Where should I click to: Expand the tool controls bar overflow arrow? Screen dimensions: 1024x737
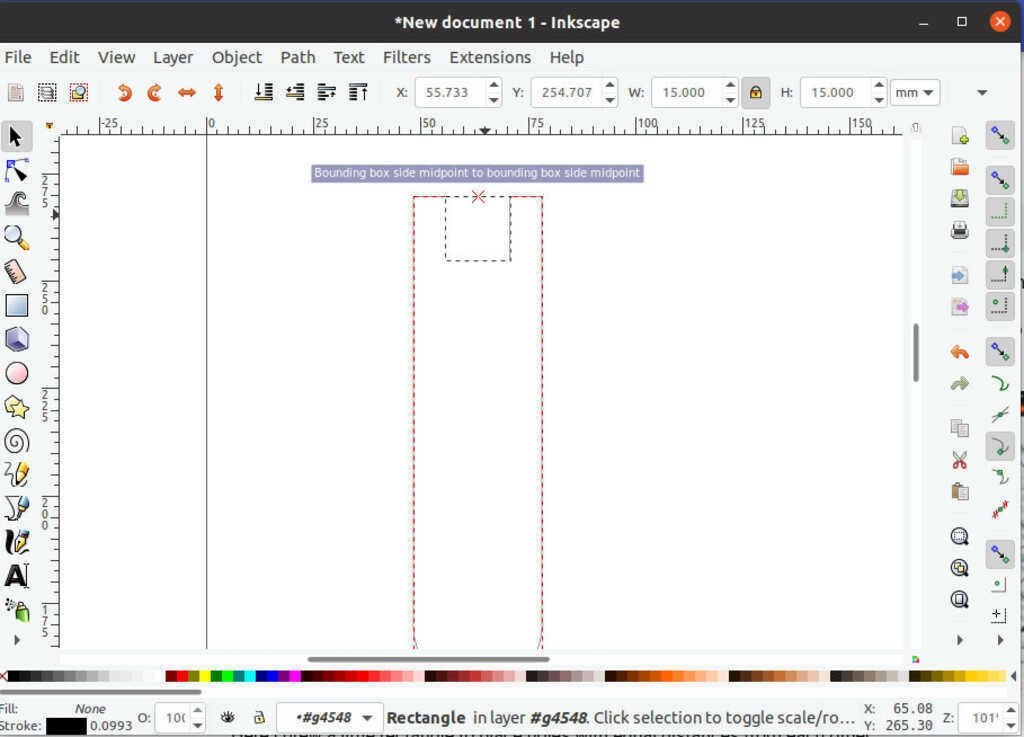point(982,93)
